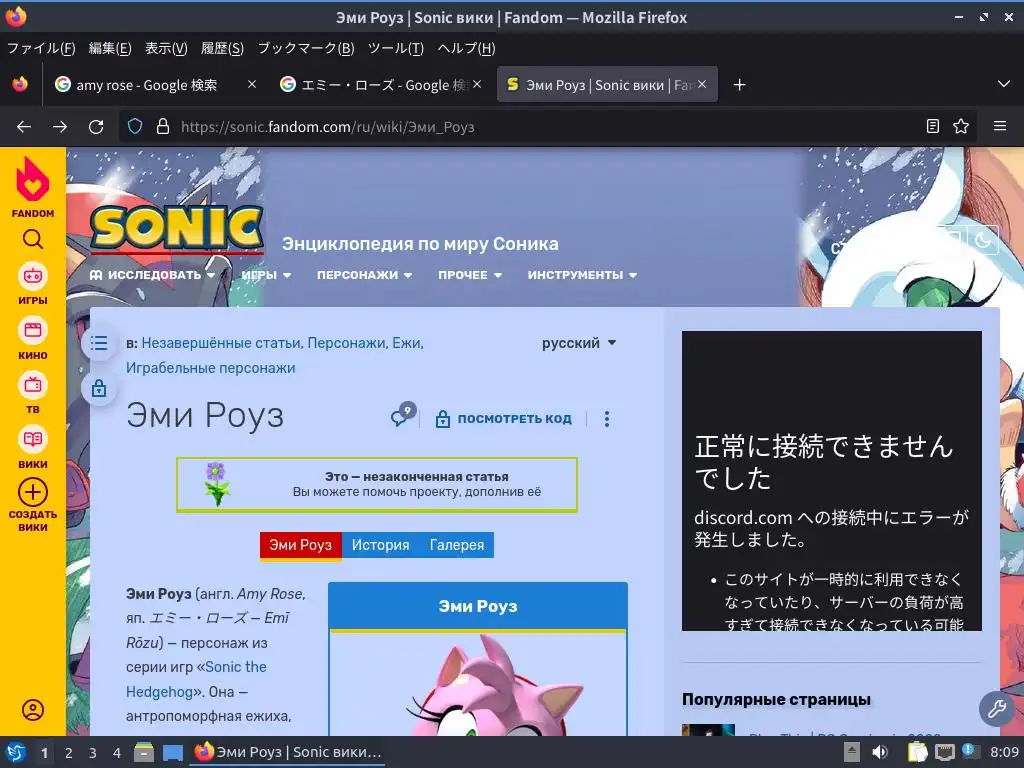Open the user profile icon in sidebar

coord(33,710)
